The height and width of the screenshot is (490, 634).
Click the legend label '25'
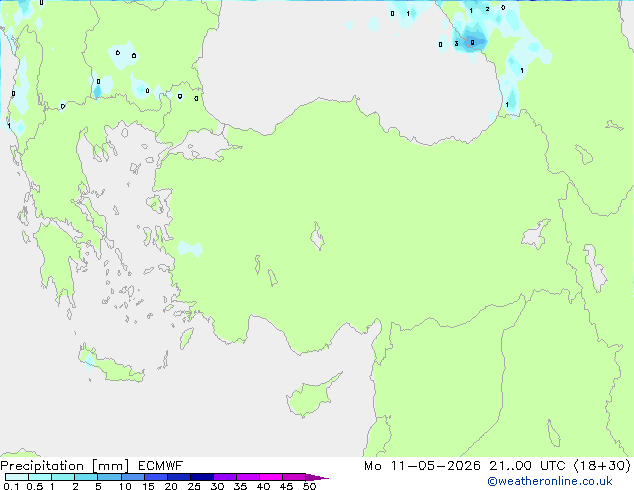[x=194, y=486]
